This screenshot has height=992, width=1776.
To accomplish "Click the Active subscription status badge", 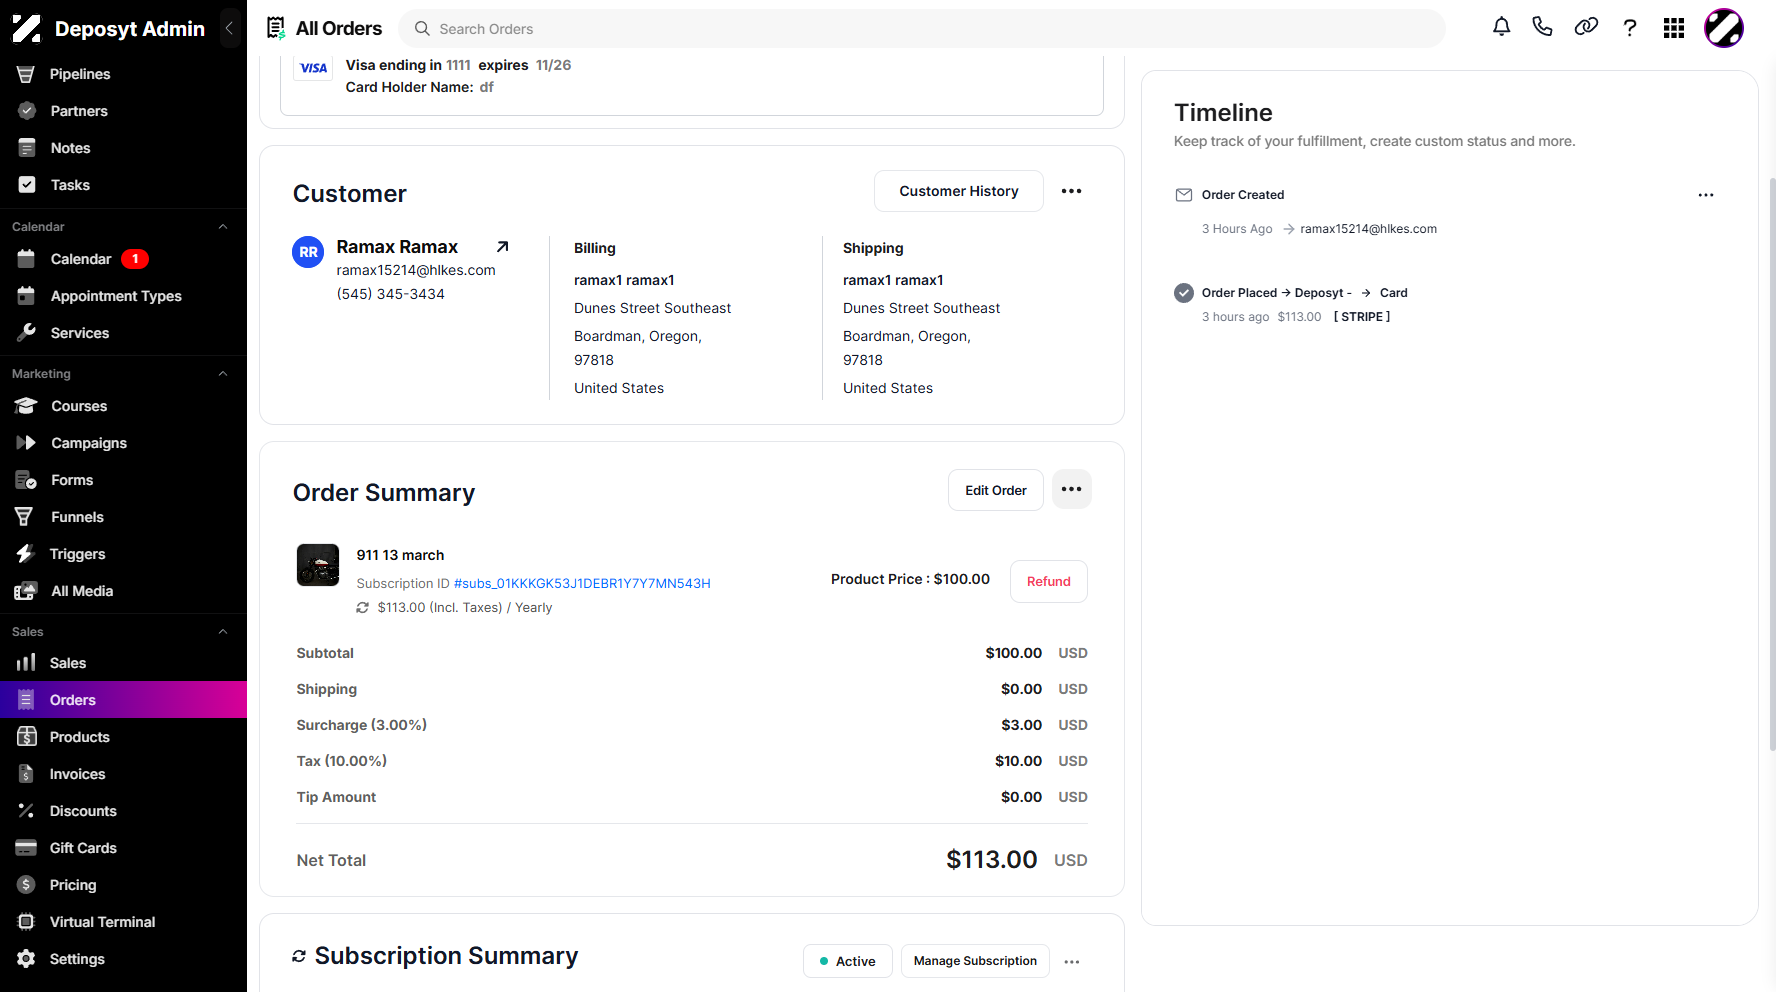I will pyautogui.click(x=847, y=961).
